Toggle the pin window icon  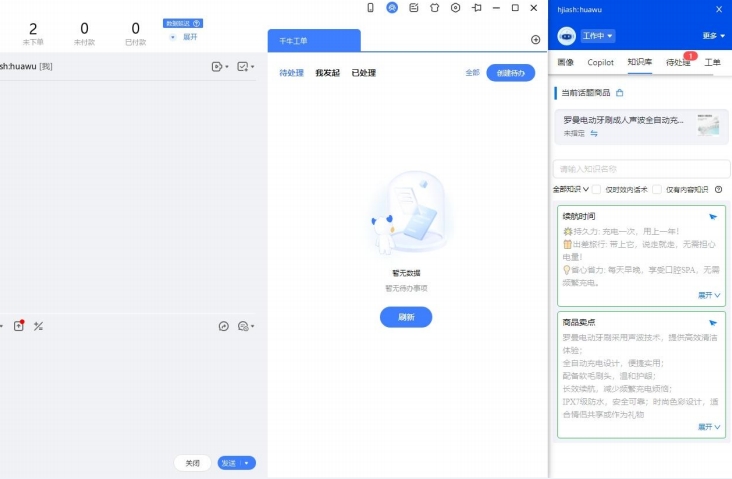477,7
